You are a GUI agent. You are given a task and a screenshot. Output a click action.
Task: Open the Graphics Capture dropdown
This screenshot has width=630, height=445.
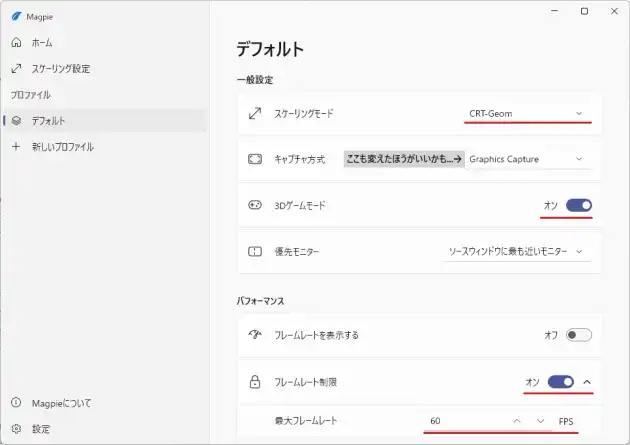527,159
